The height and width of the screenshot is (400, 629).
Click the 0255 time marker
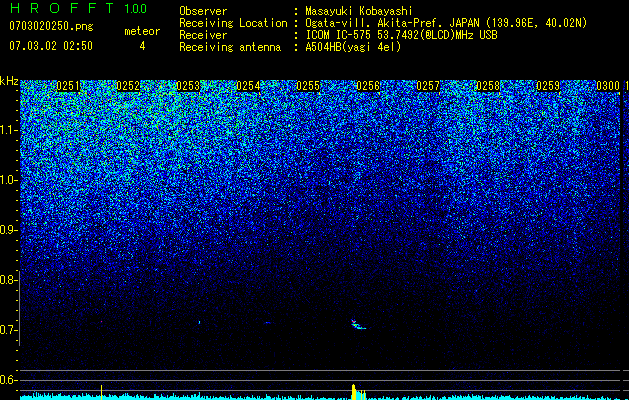click(308, 86)
